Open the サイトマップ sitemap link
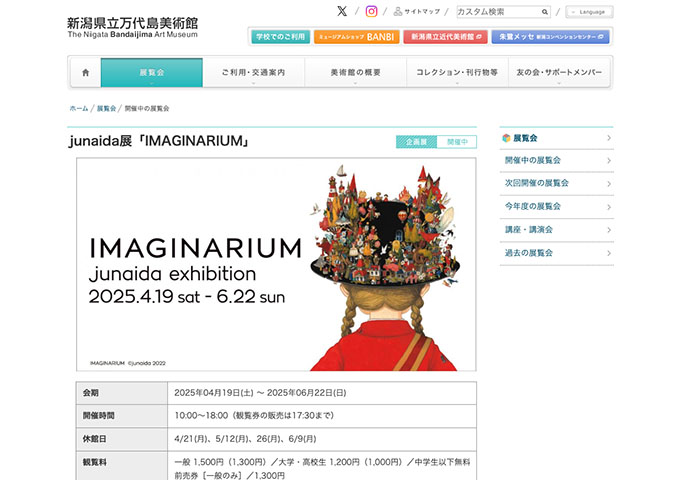Viewport: 680px width, 480px height. tap(417, 12)
